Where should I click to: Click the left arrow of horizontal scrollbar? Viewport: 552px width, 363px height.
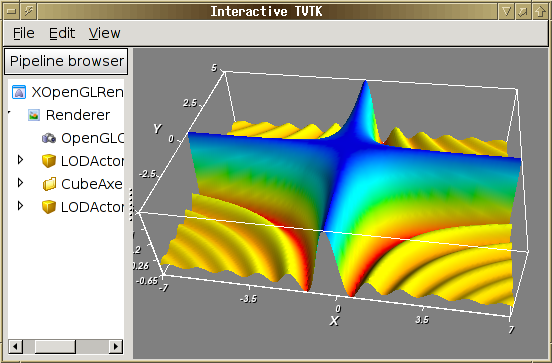(15, 347)
